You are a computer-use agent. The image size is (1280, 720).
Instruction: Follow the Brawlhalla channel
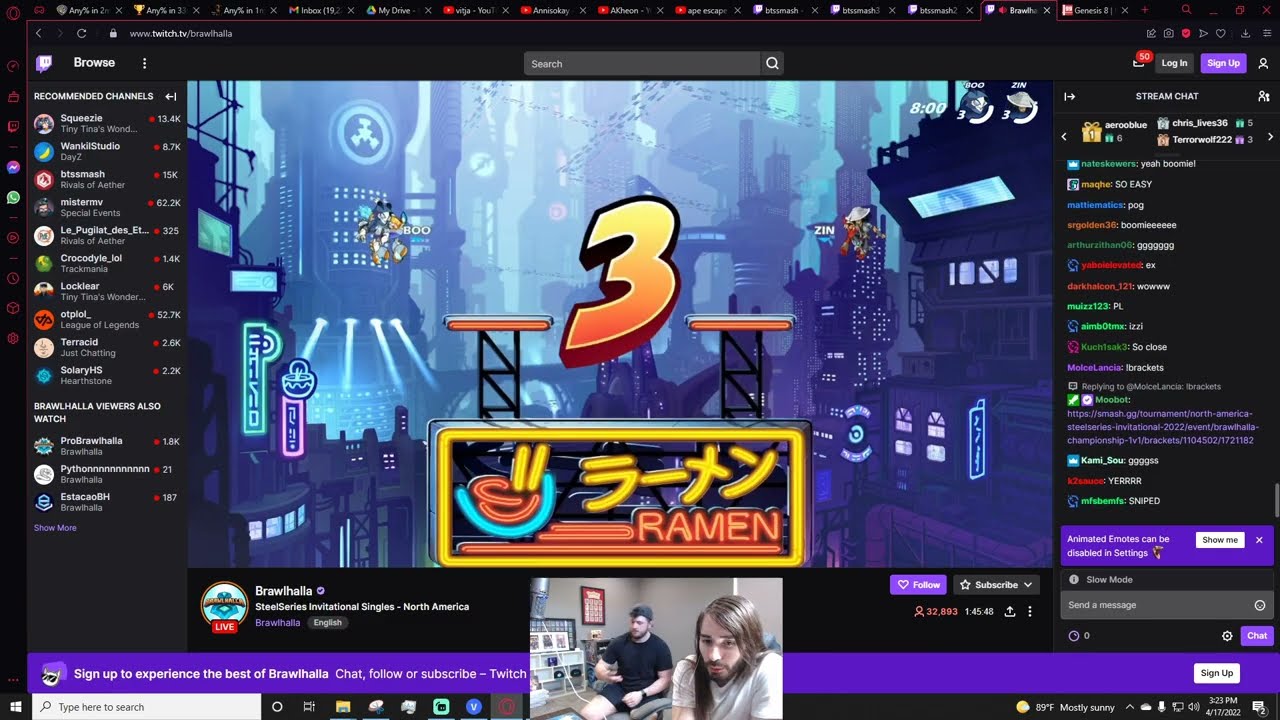(x=918, y=585)
